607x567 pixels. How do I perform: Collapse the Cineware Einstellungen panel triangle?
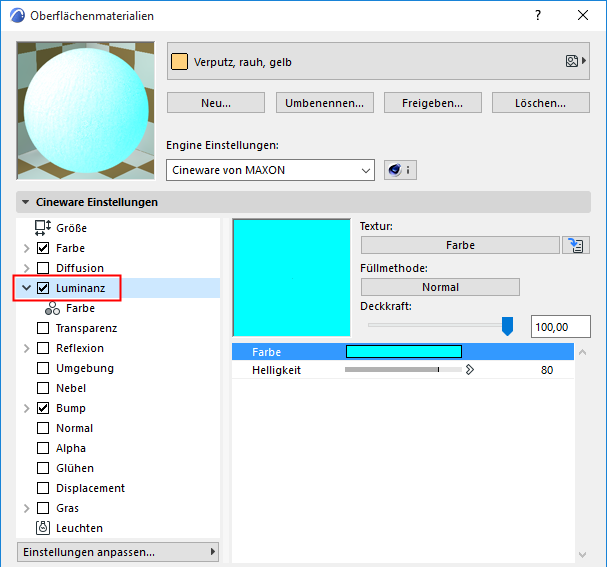[26, 202]
